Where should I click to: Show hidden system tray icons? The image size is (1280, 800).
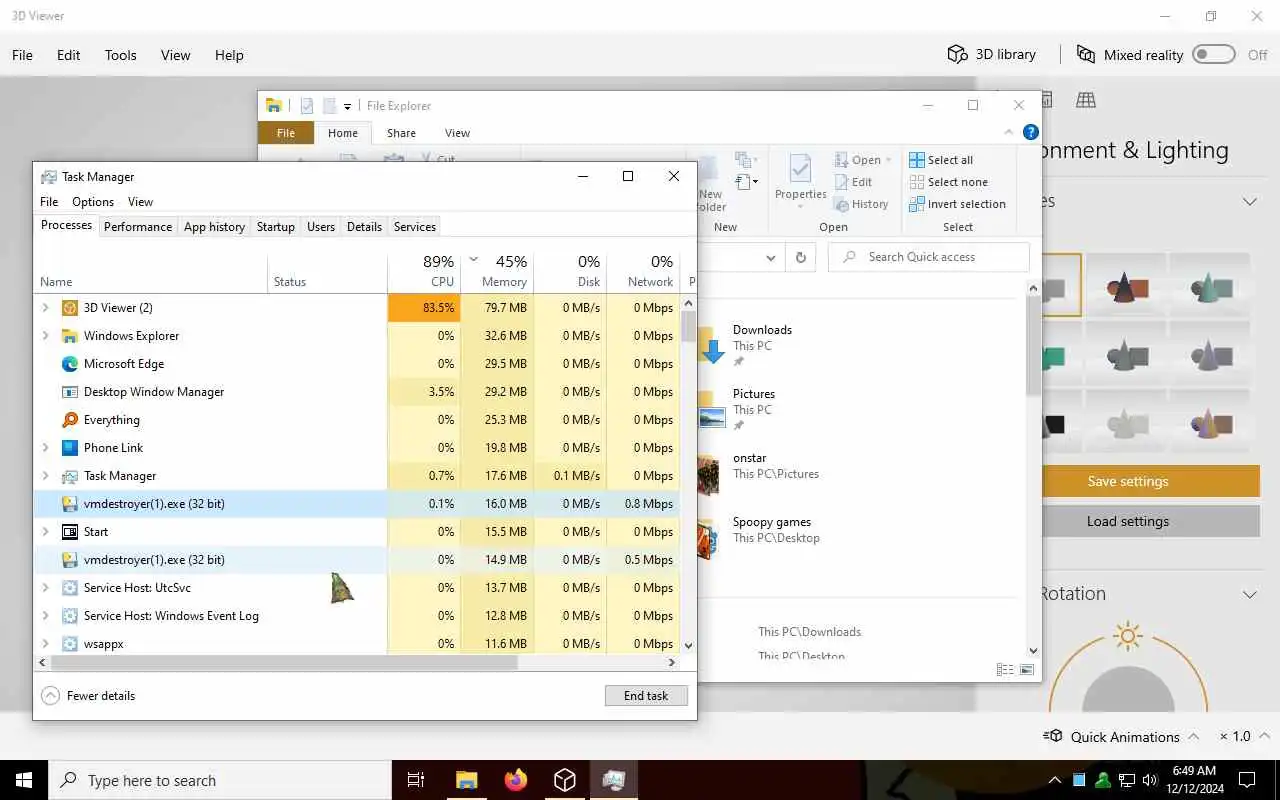(1054, 780)
